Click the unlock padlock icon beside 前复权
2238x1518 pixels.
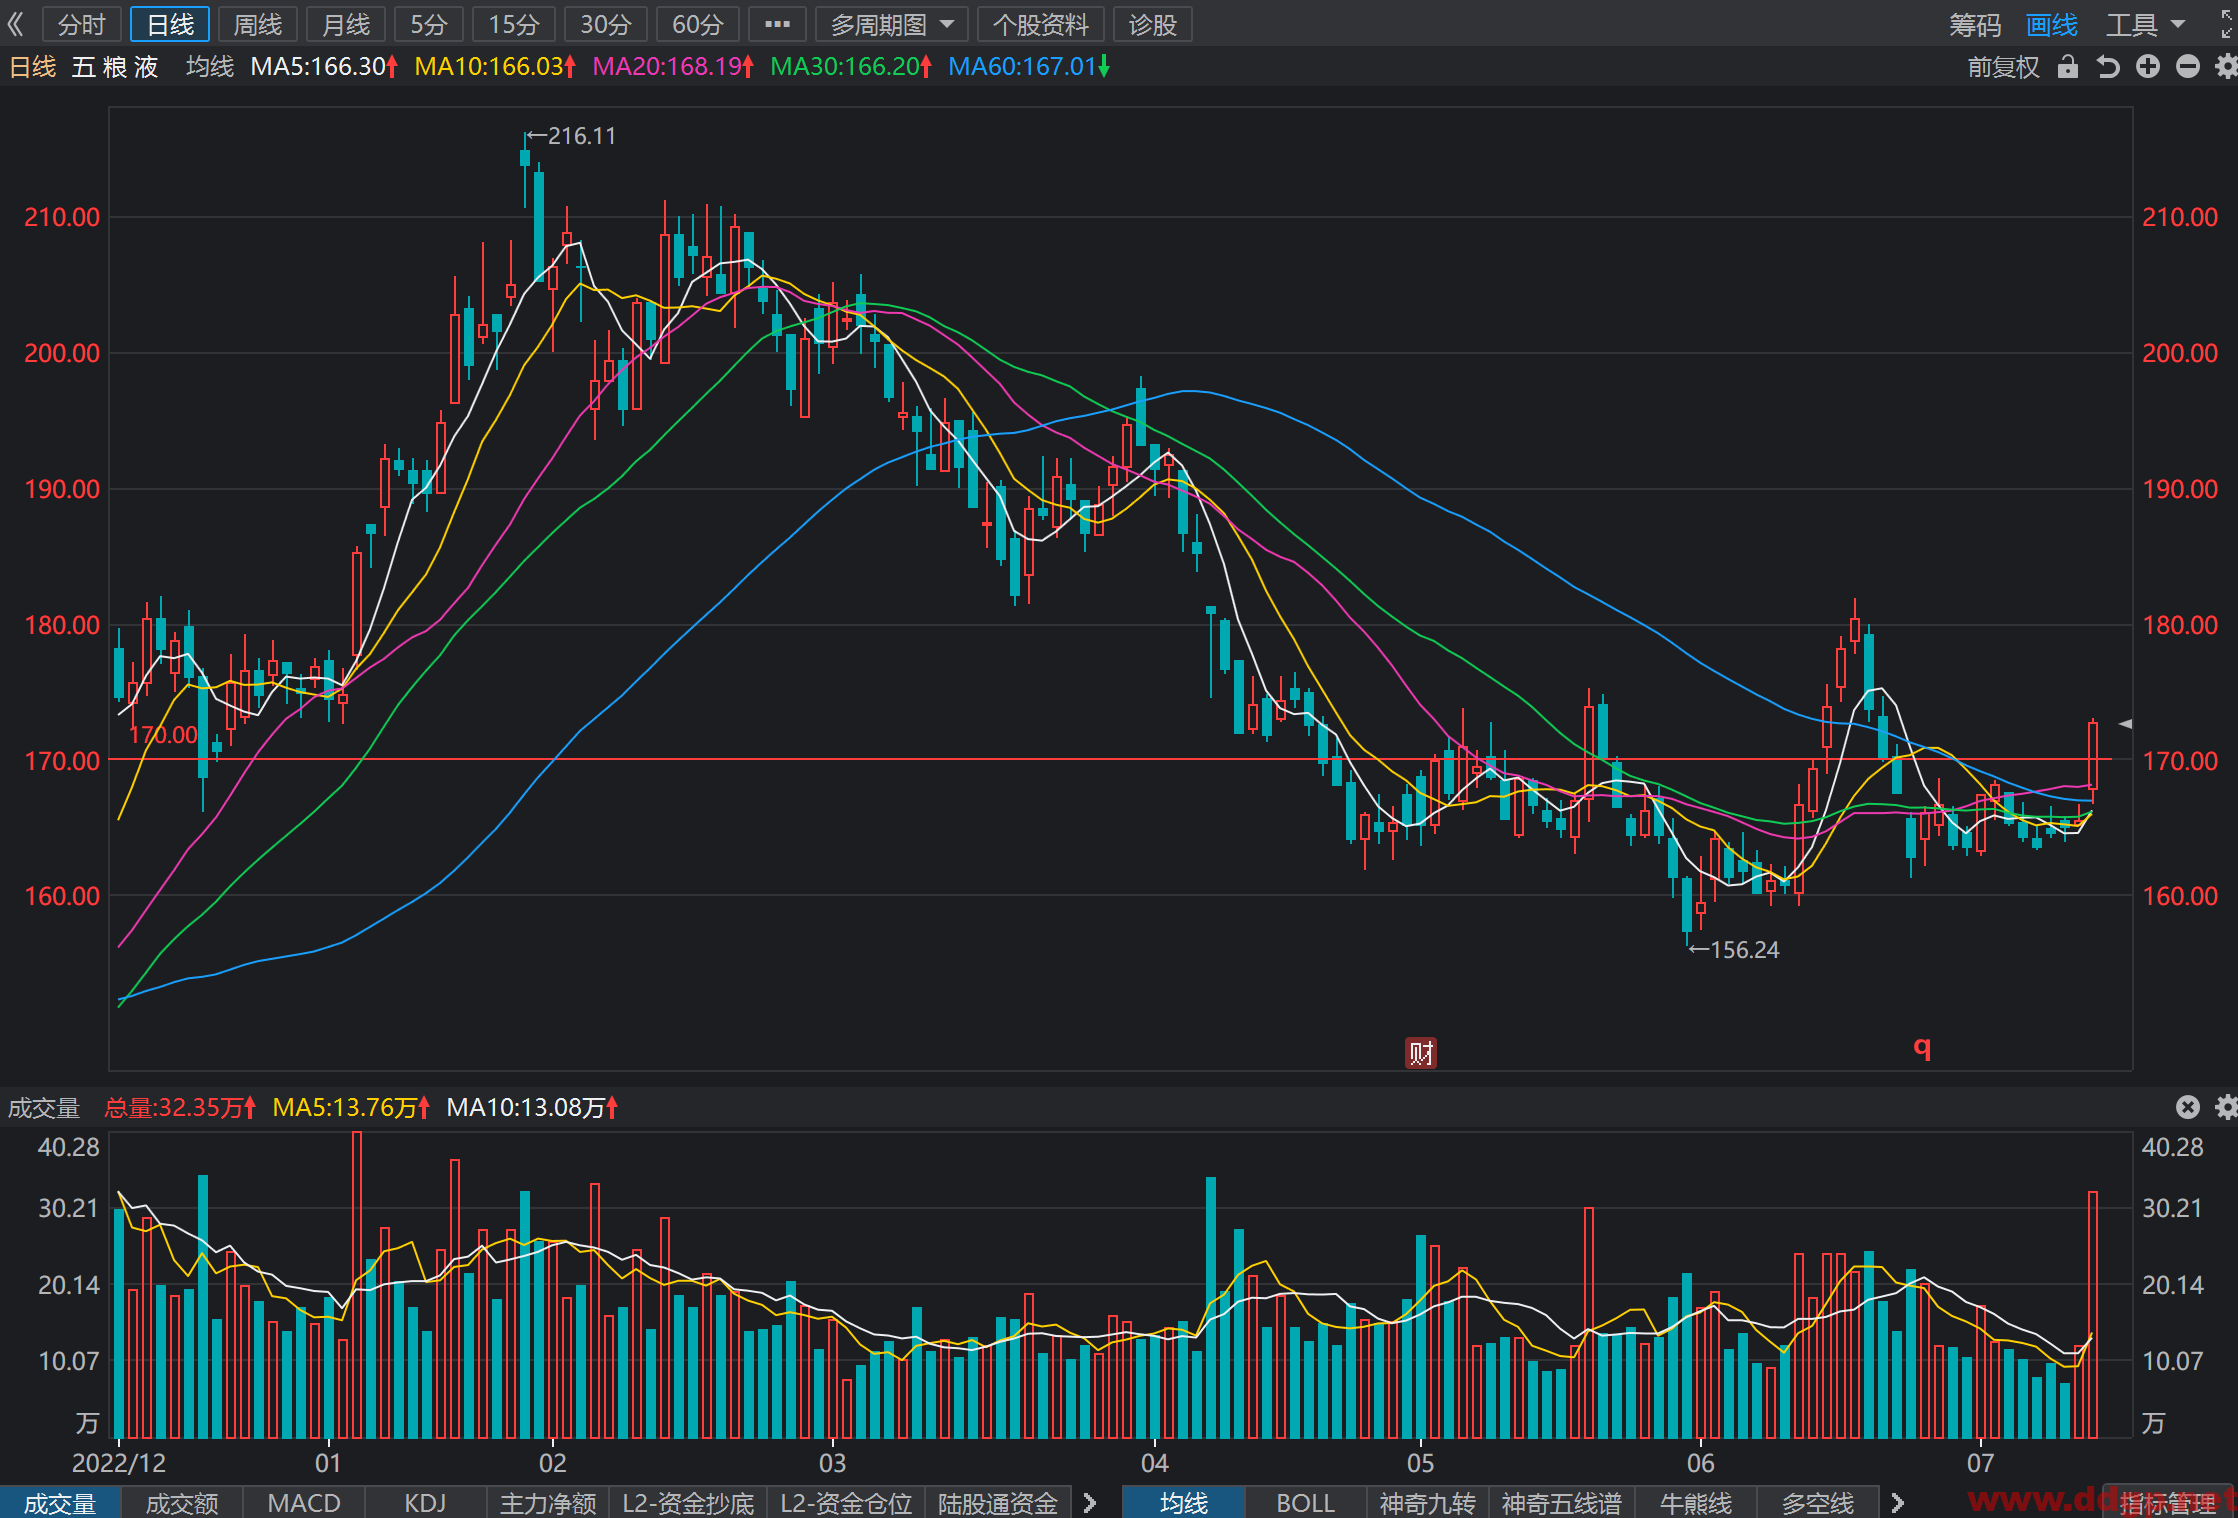point(2067,67)
